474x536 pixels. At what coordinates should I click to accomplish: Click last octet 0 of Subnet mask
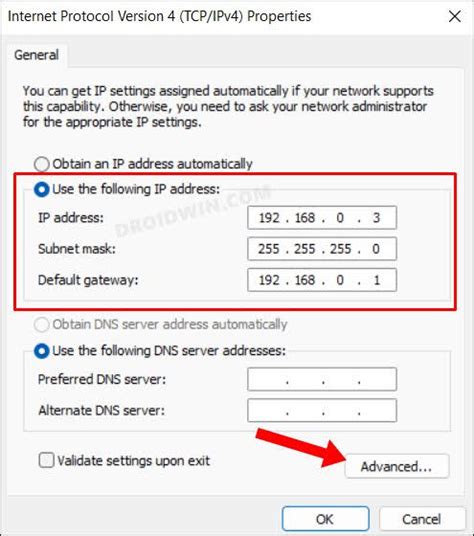pos(376,249)
